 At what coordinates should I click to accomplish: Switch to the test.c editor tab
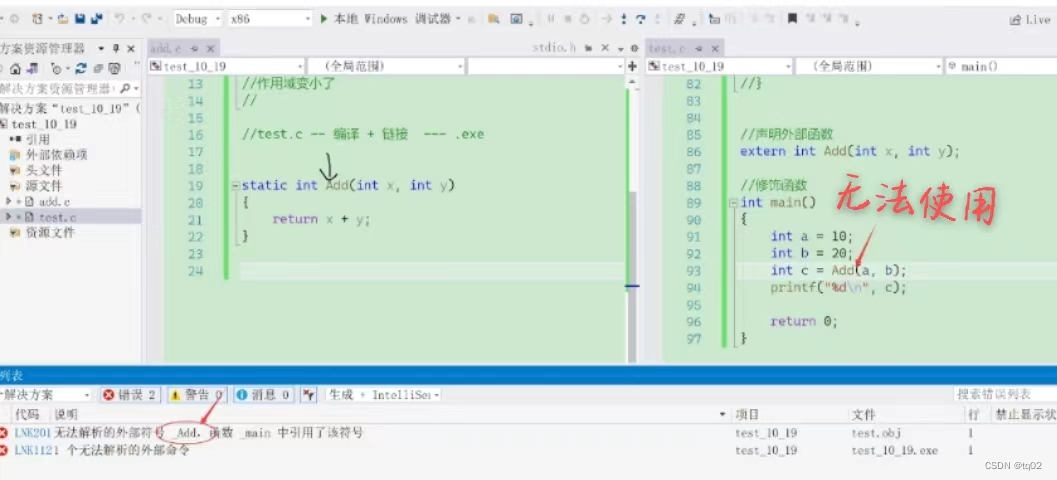662,49
